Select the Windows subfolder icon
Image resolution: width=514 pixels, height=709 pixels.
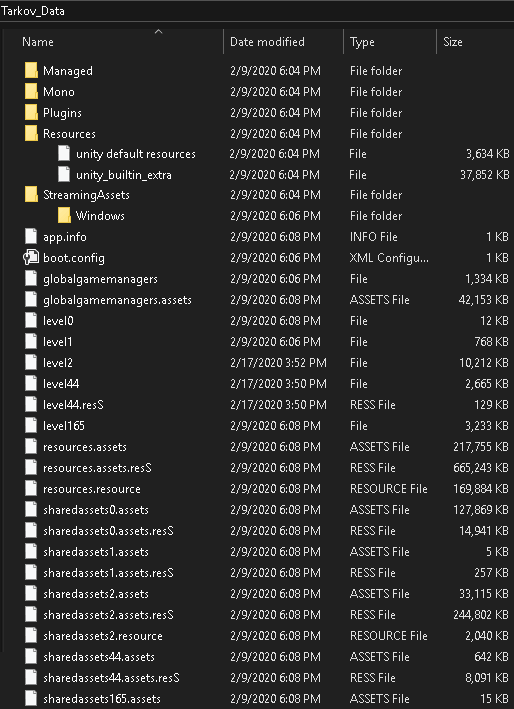tap(64, 216)
